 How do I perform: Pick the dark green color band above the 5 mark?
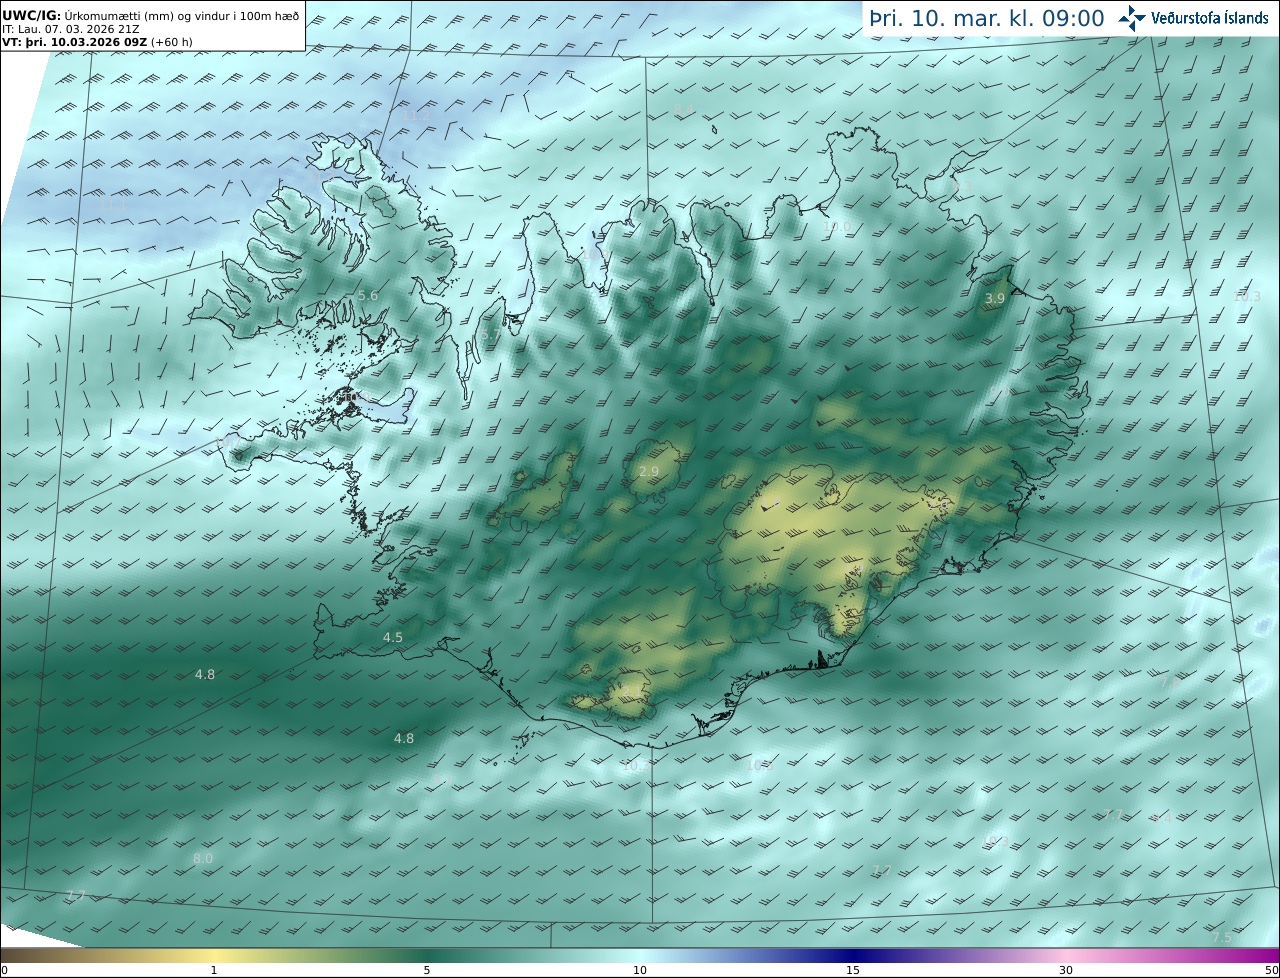tap(427, 956)
